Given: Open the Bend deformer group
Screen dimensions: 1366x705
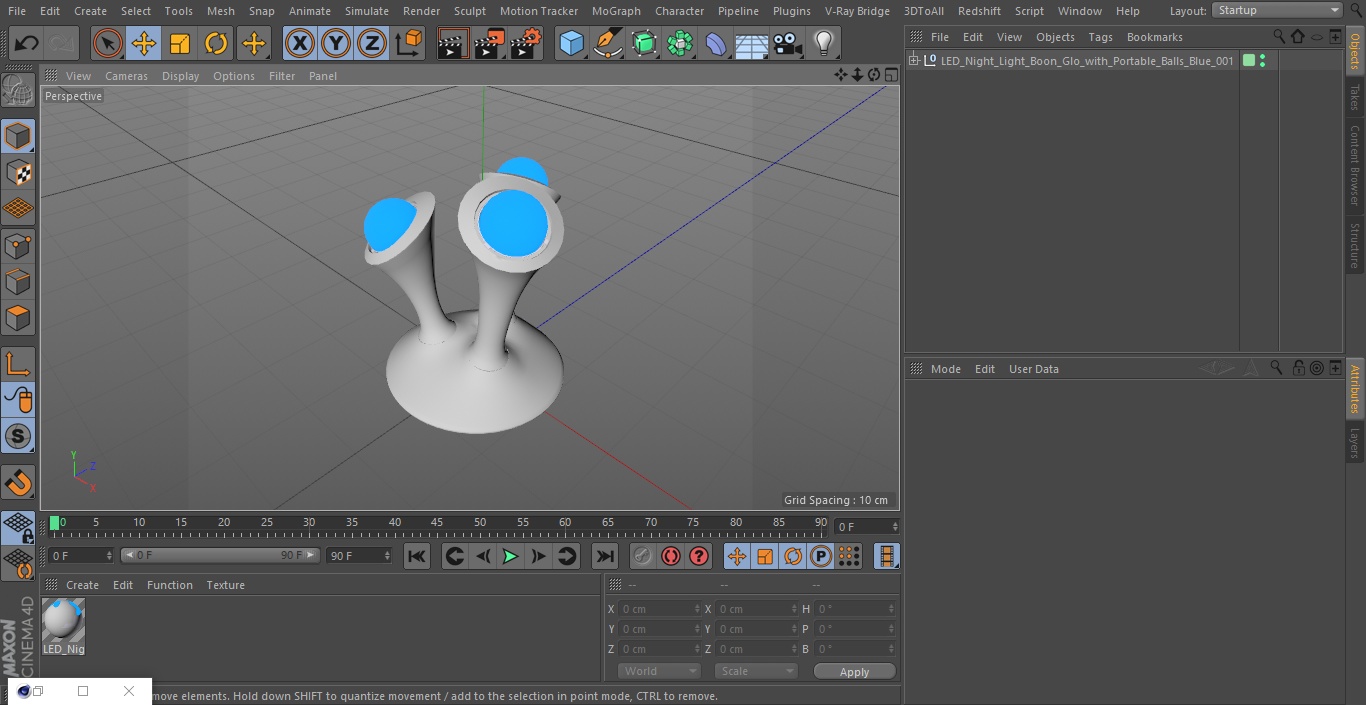Looking at the screenshot, I should coord(716,44).
